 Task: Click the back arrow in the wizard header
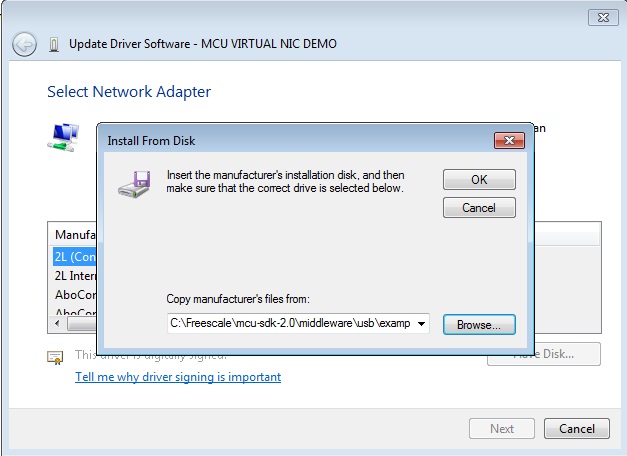coord(24,44)
